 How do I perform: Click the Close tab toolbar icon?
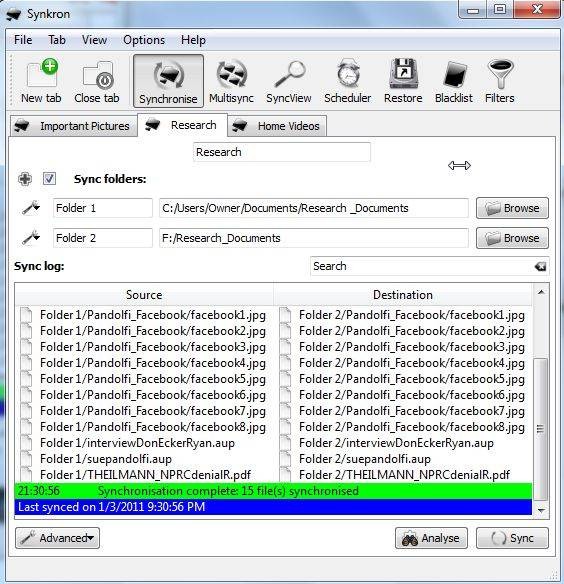97,81
